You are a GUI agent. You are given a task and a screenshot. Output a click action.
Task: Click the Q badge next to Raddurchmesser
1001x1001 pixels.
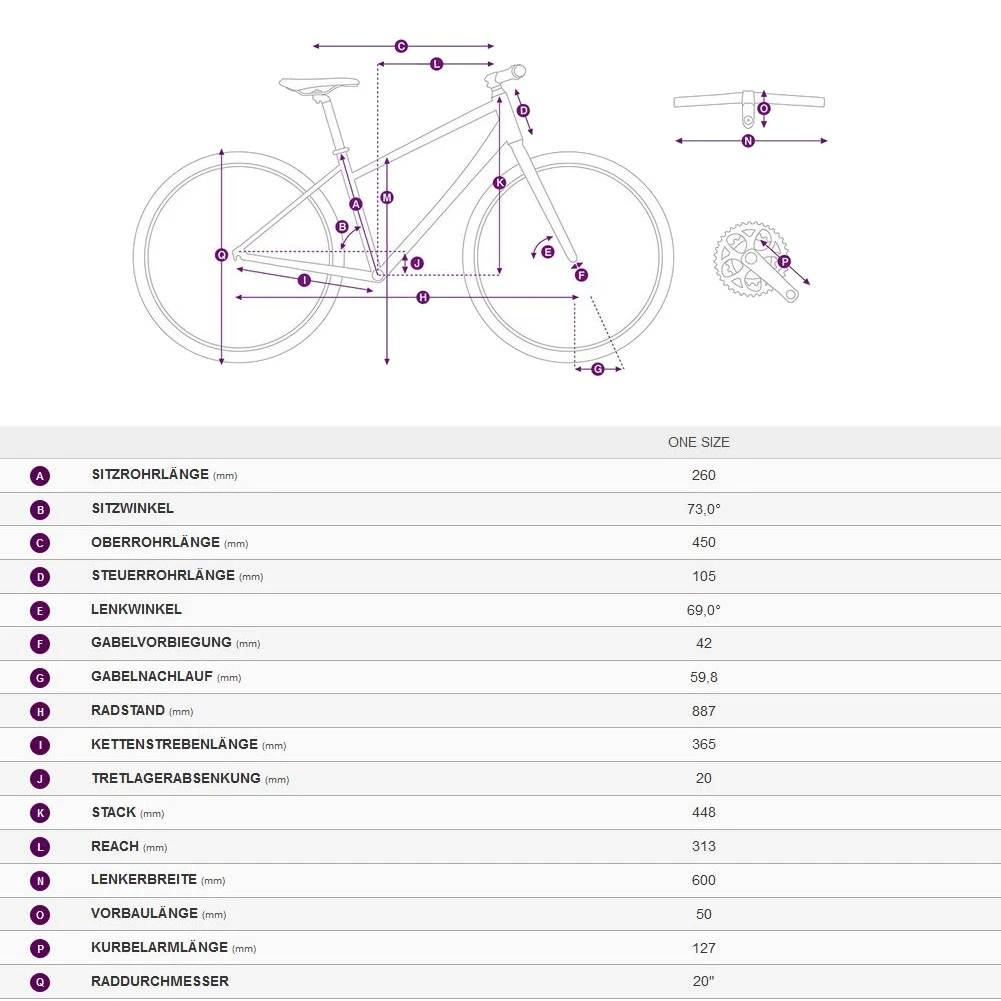(40, 982)
